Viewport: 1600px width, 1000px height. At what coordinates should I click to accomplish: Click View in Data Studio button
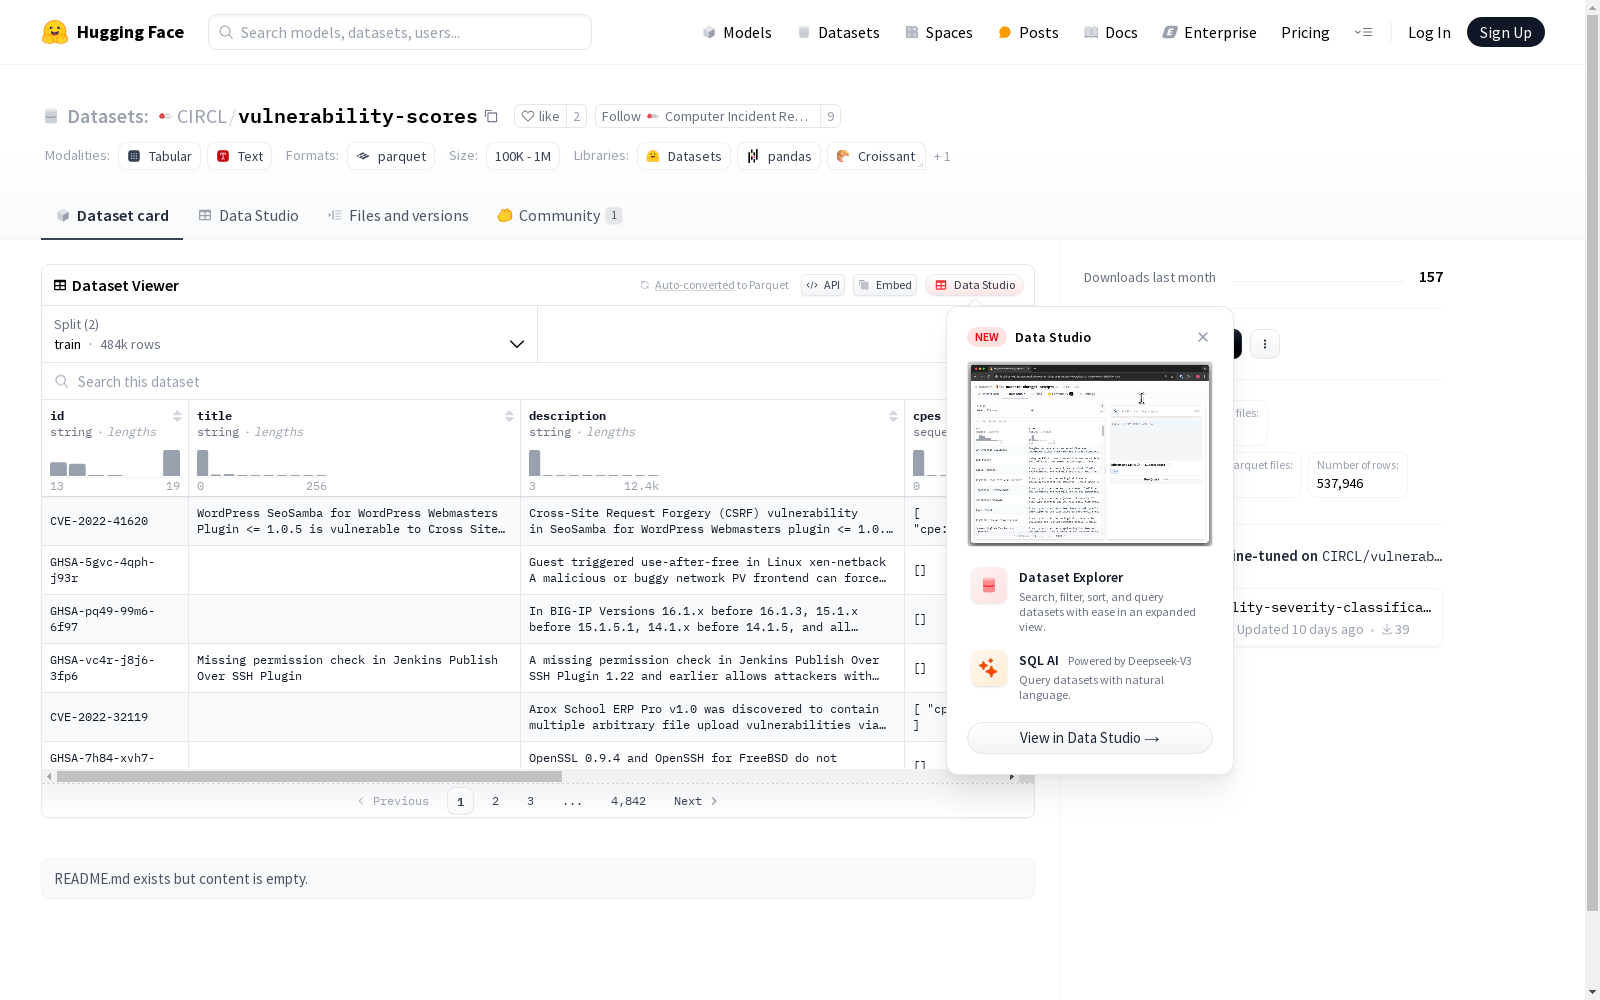(1089, 738)
